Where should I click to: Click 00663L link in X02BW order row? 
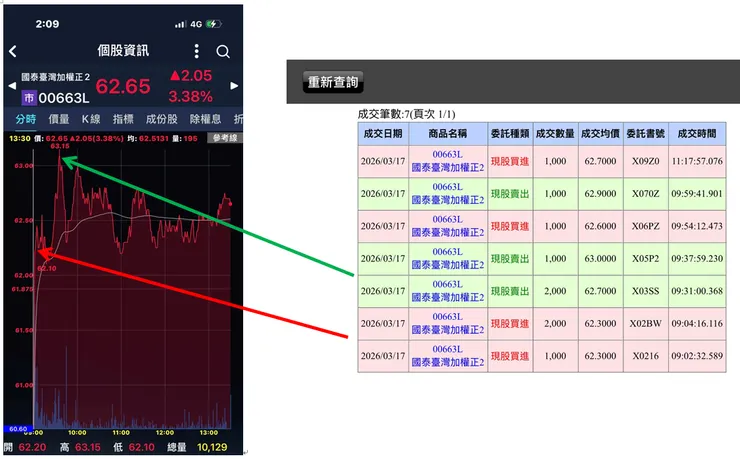coord(447,317)
